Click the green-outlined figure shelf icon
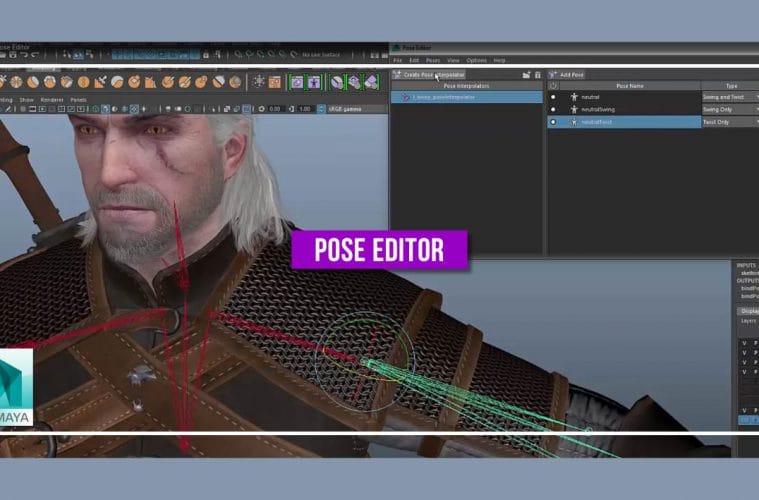The height and width of the screenshot is (500, 759). pyautogui.click(x=313, y=81)
